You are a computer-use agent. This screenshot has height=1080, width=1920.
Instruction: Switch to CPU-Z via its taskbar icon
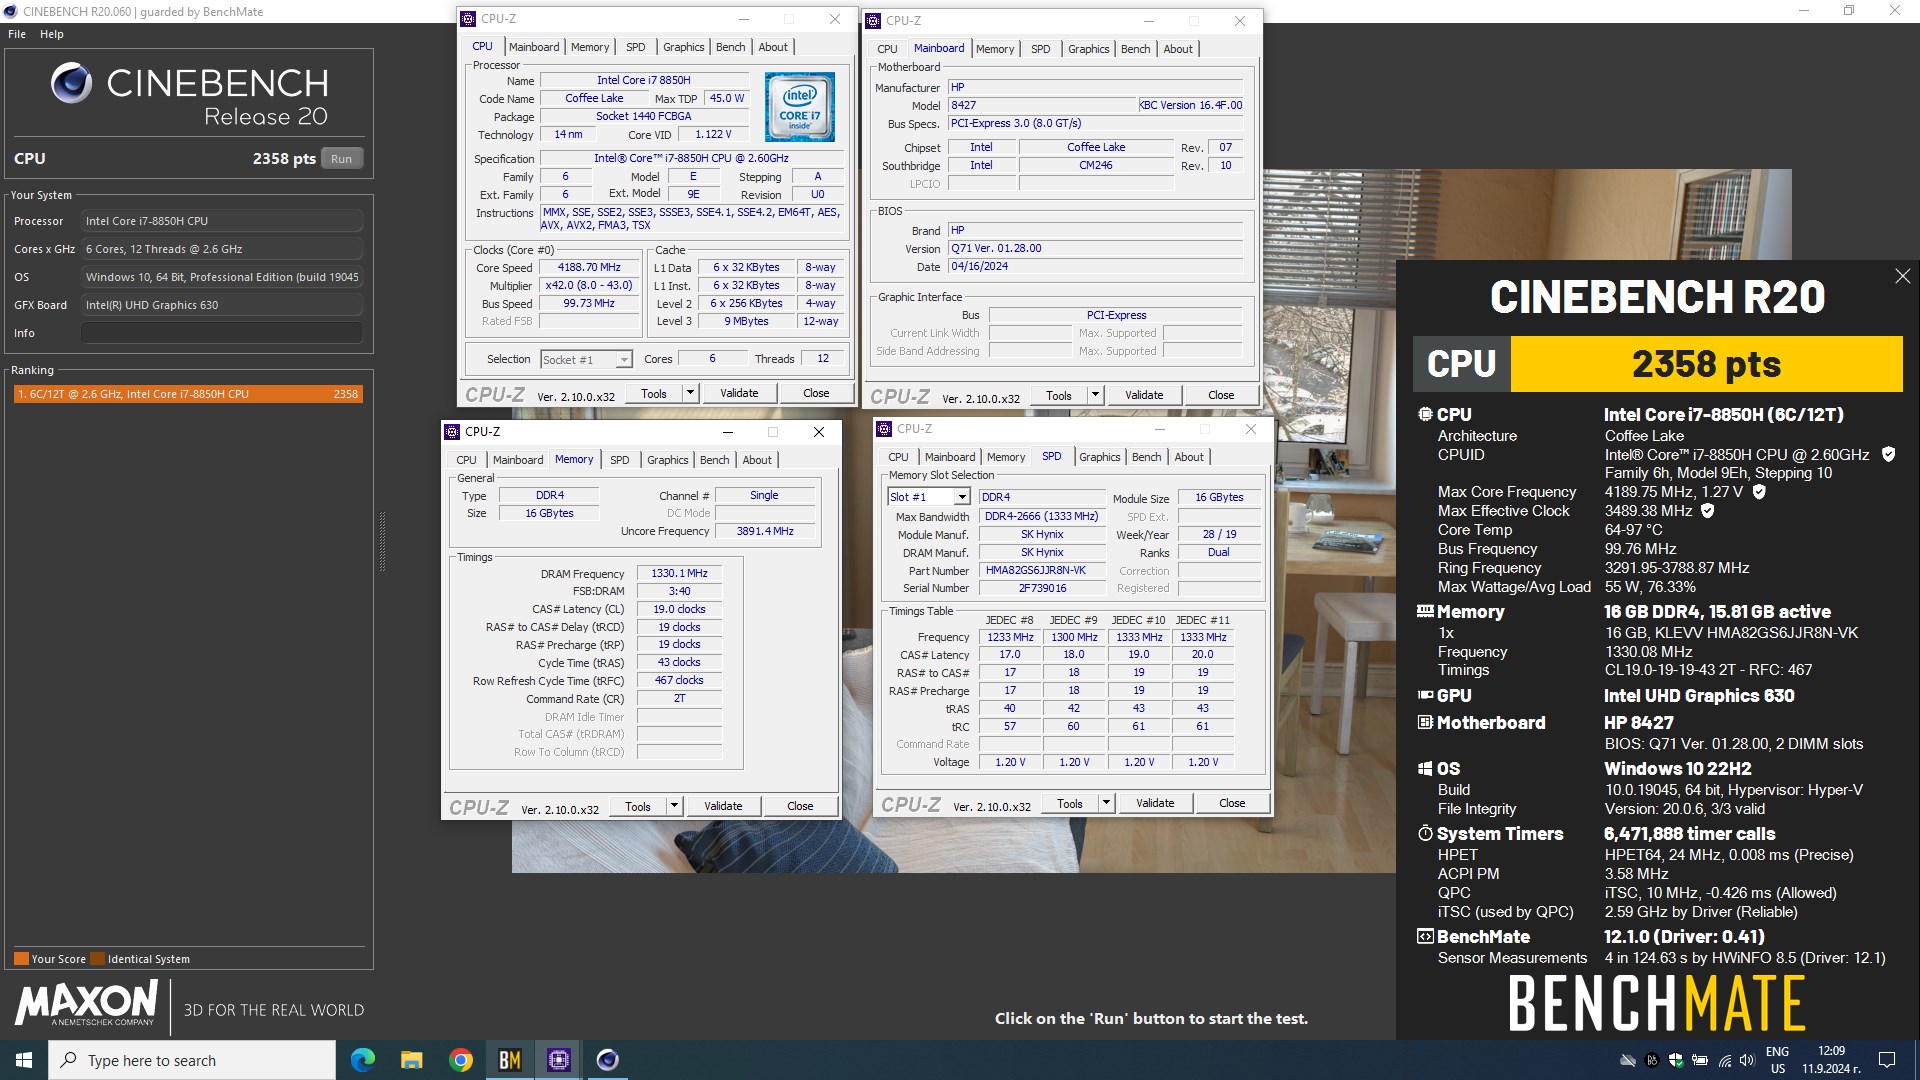coord(558,1060)
